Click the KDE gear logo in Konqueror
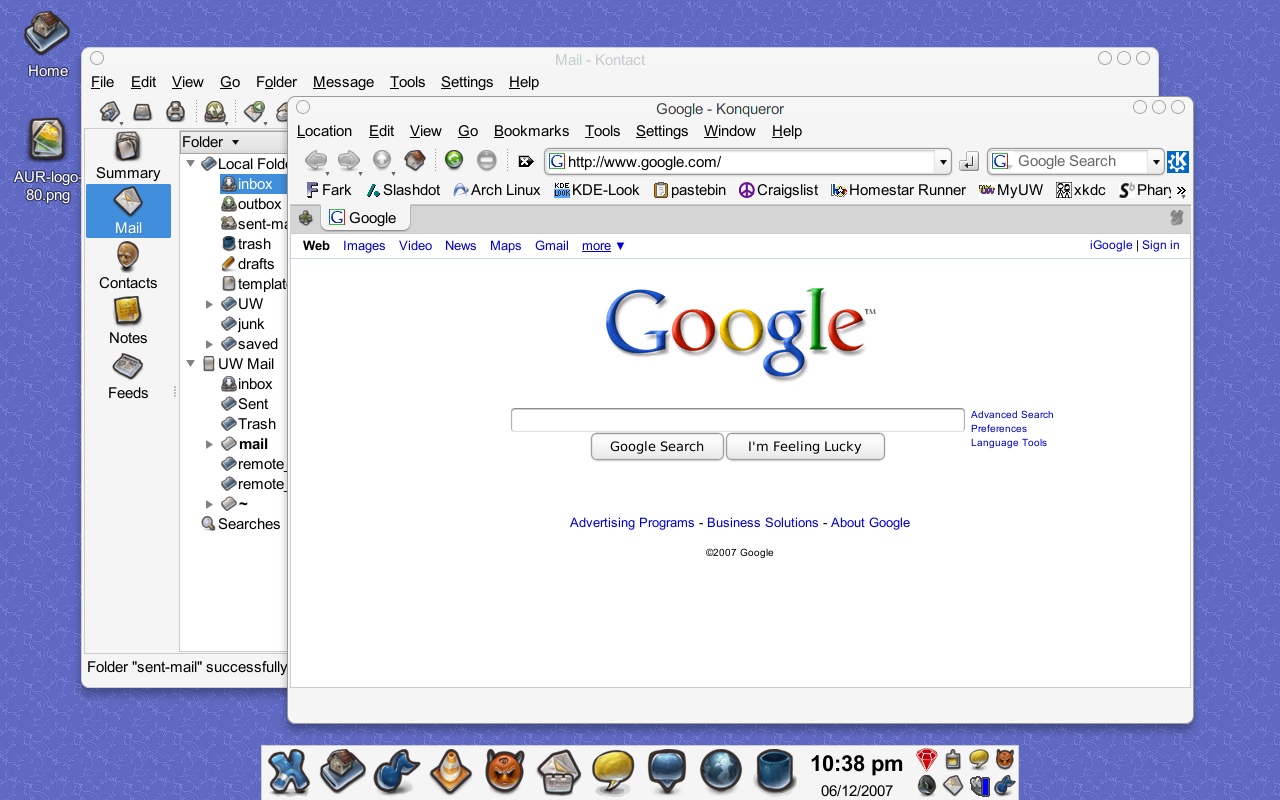This screenshot has width=1280, height=800. click(x=1178, y=161)
